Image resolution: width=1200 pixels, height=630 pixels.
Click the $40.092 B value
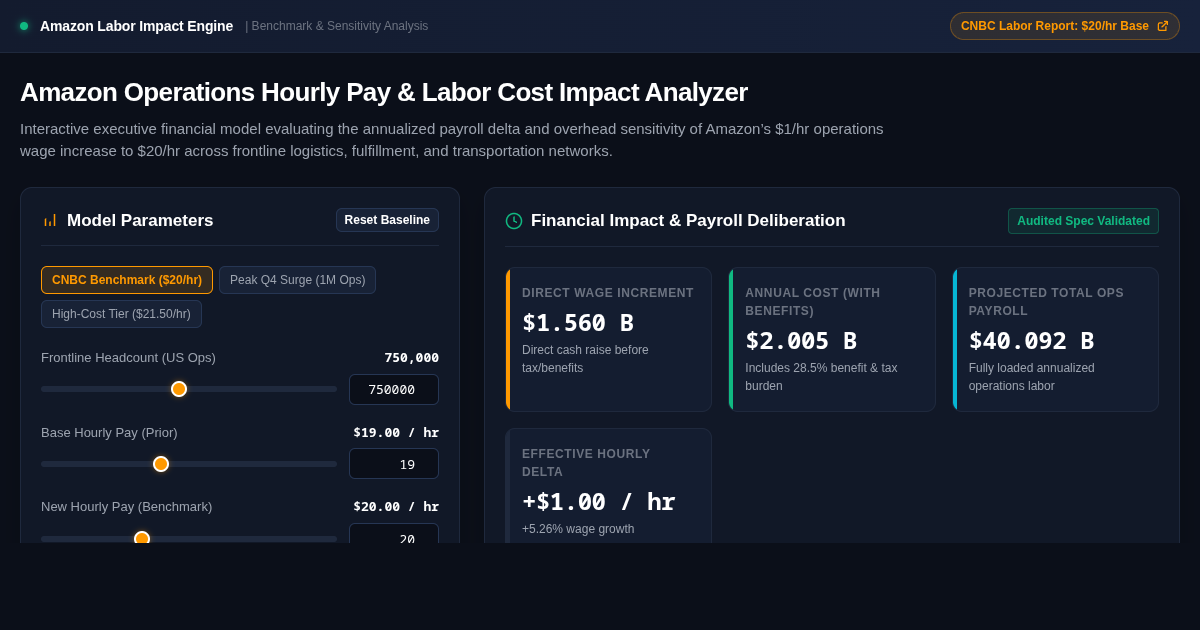(1031, 341)
